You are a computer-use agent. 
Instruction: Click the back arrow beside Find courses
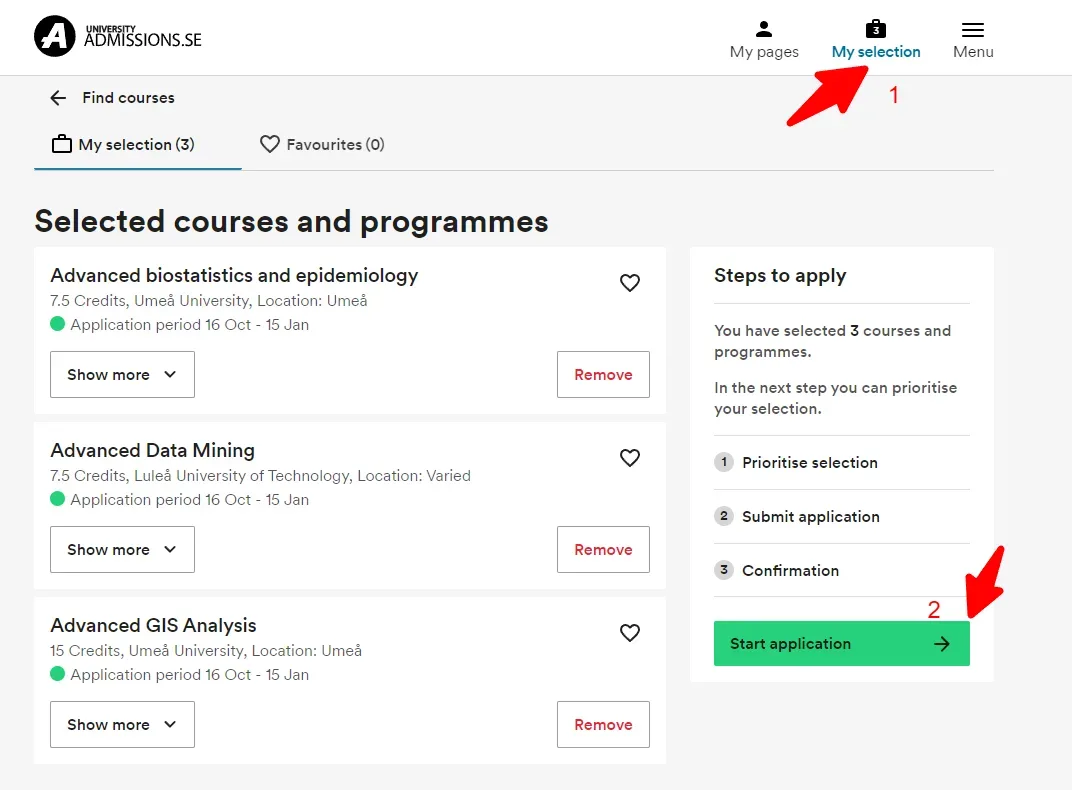58,98
